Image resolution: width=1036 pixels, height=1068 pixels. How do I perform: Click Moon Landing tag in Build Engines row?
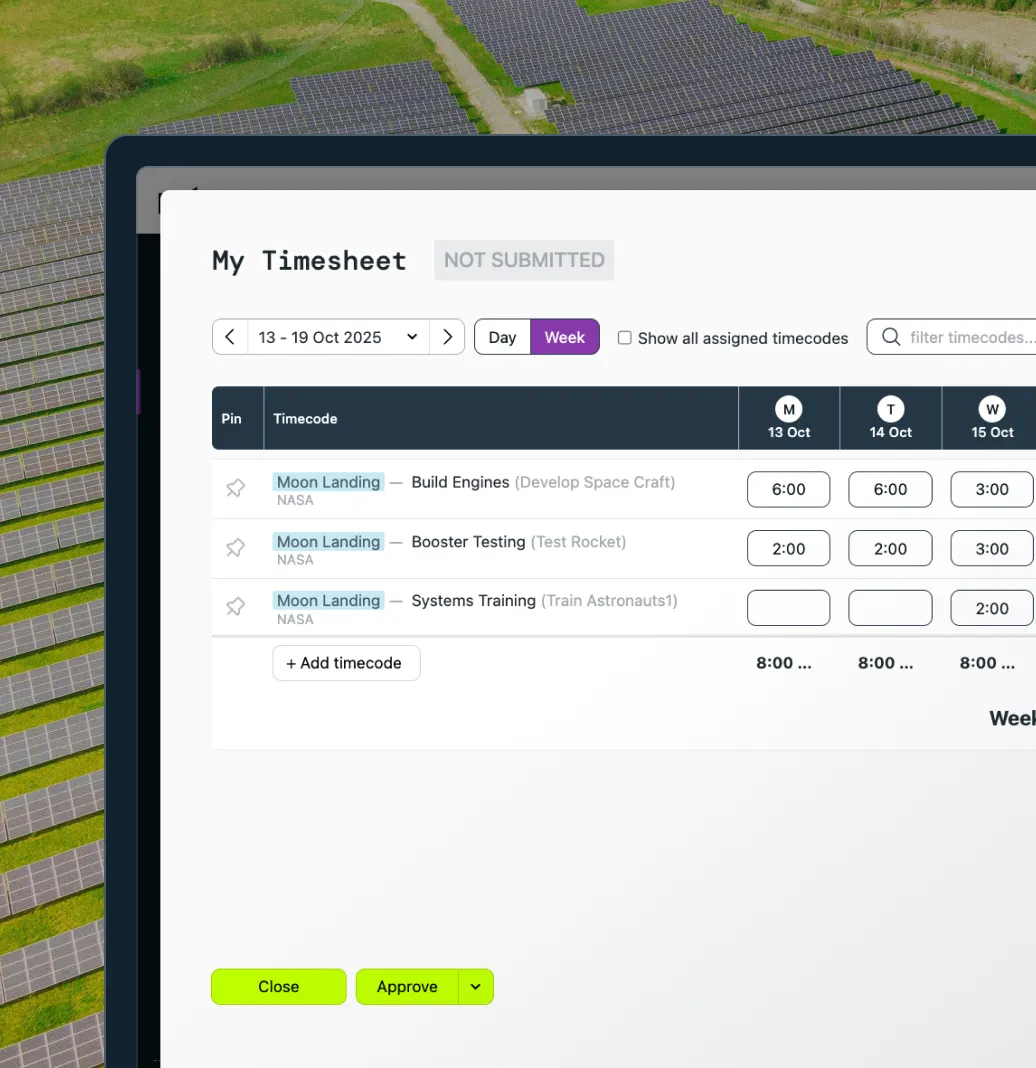[x=328, y=482]
